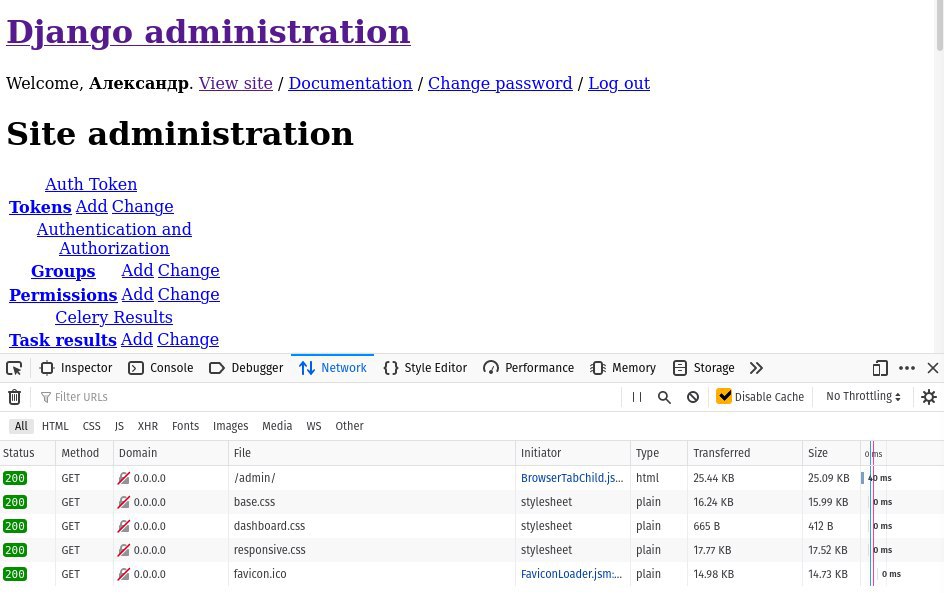The width and height of the screenshot is (944, 593).
Task: Switch to the Inspector tab
Action: (76, 368)
